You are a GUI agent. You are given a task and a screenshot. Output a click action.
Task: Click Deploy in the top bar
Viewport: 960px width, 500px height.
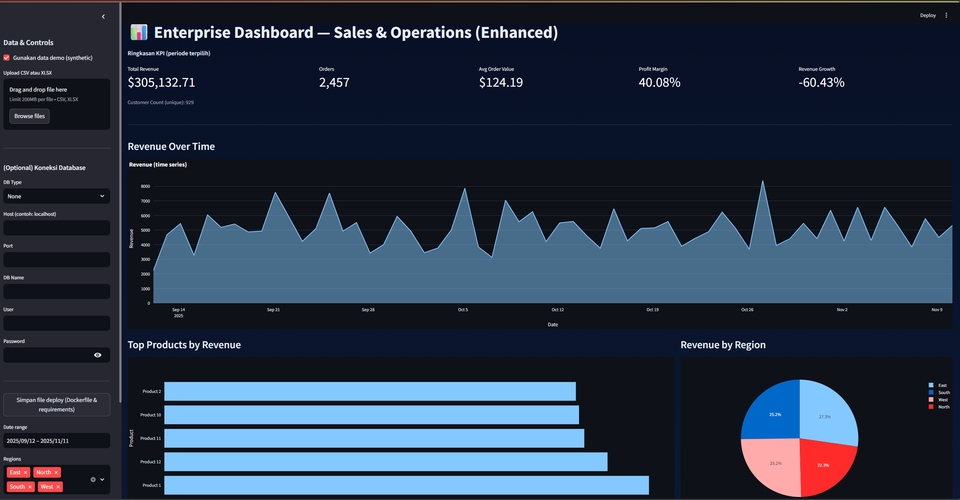point(927,15)
